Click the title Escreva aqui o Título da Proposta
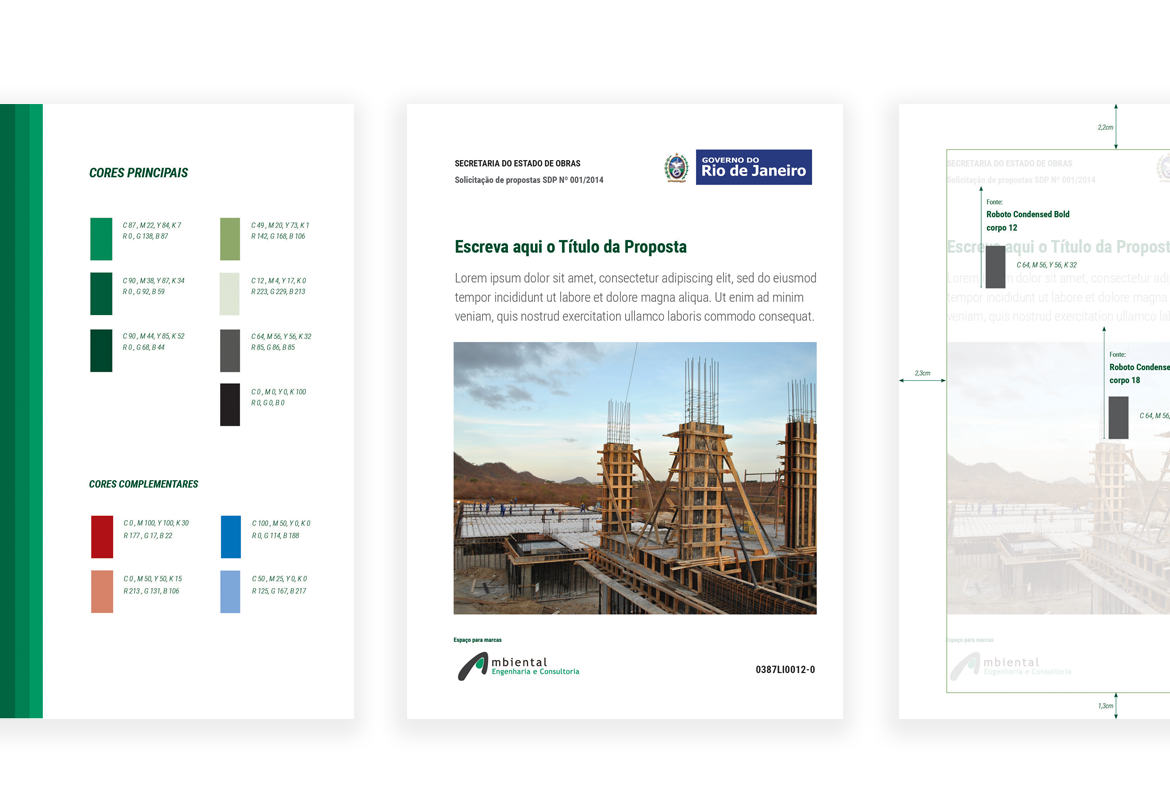 point(570,247)
